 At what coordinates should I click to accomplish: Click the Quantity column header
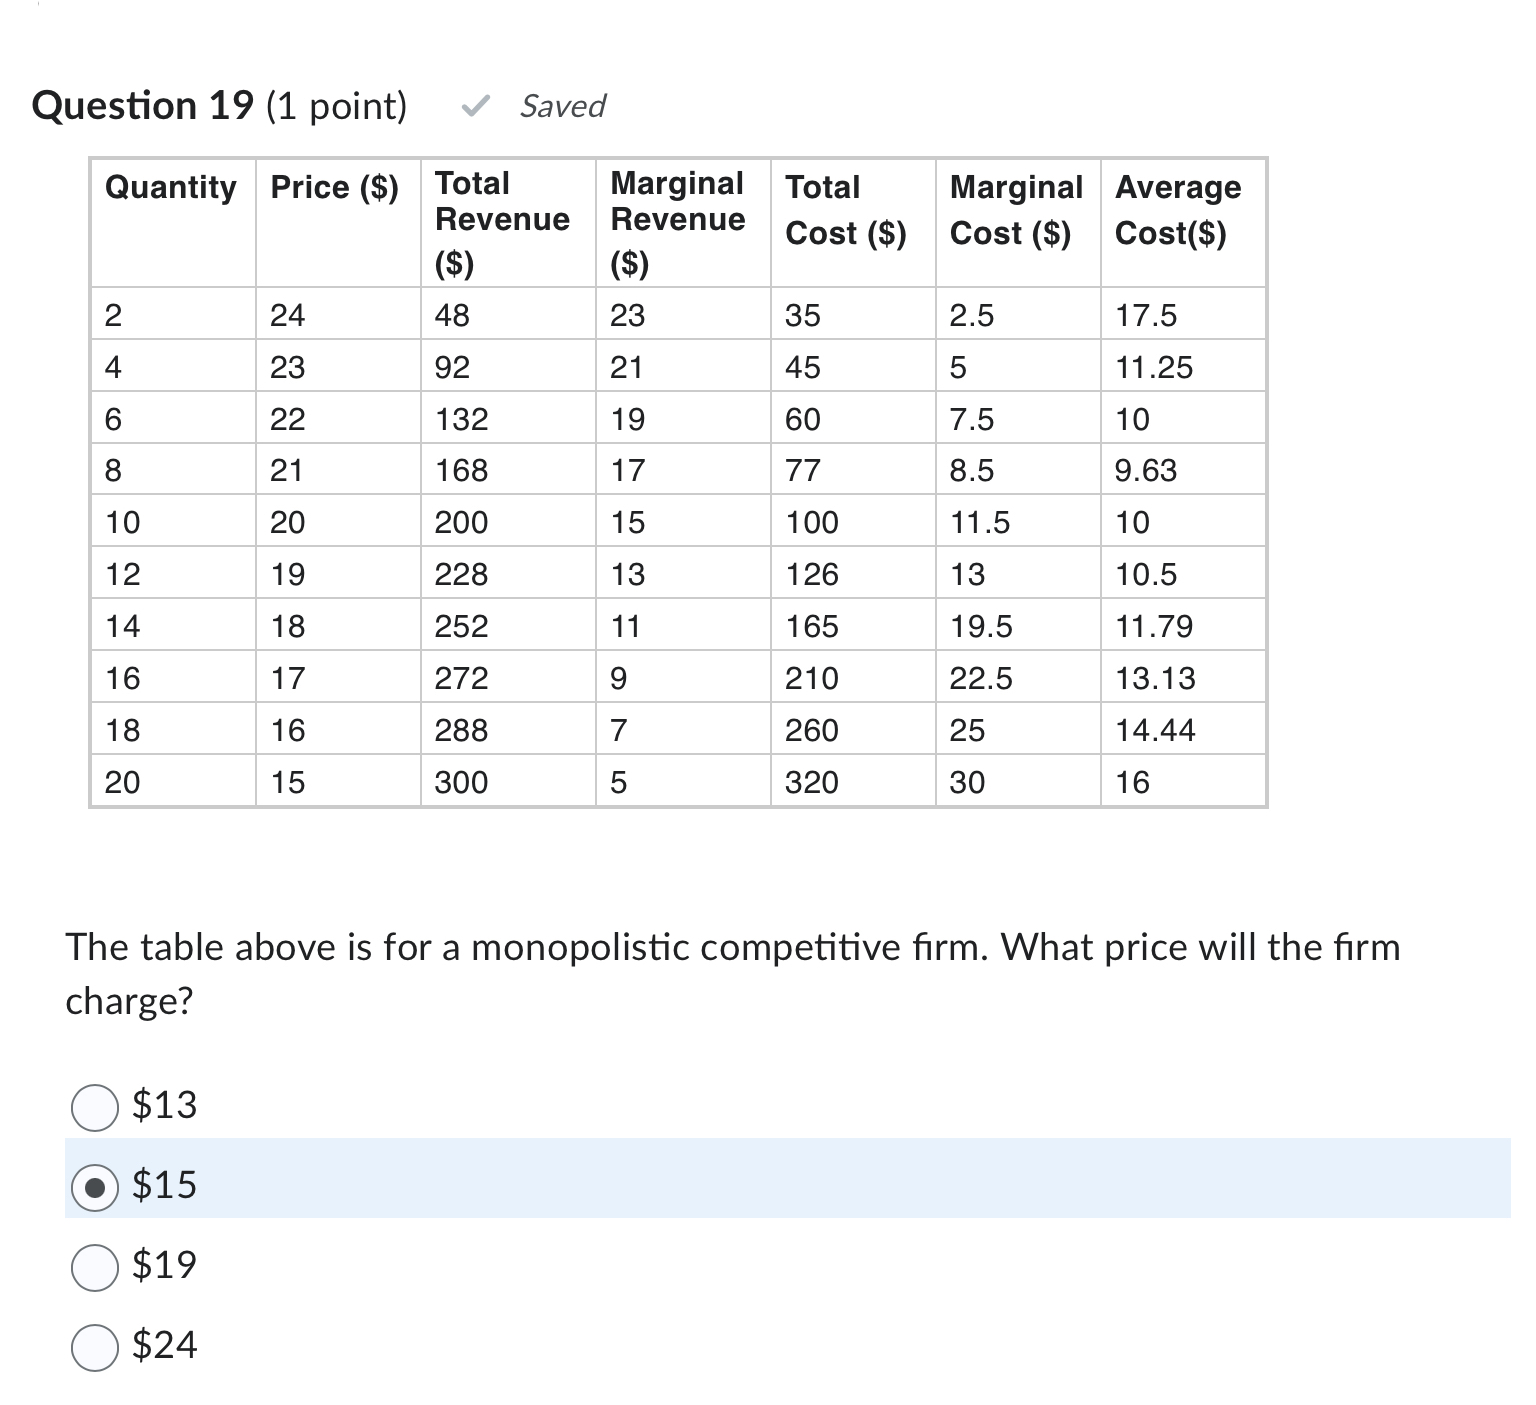170,187
